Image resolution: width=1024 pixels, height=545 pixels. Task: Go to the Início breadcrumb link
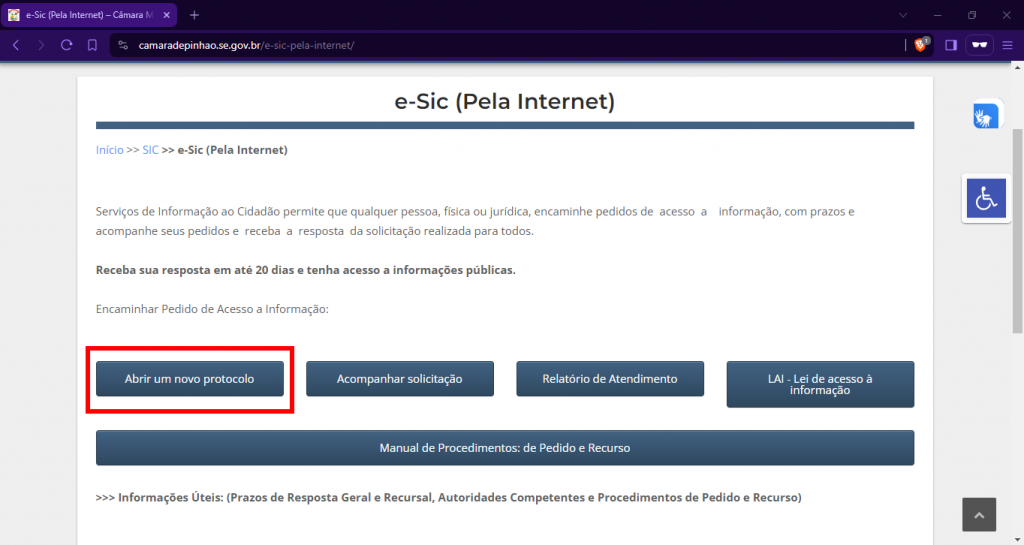click(109, 150)
